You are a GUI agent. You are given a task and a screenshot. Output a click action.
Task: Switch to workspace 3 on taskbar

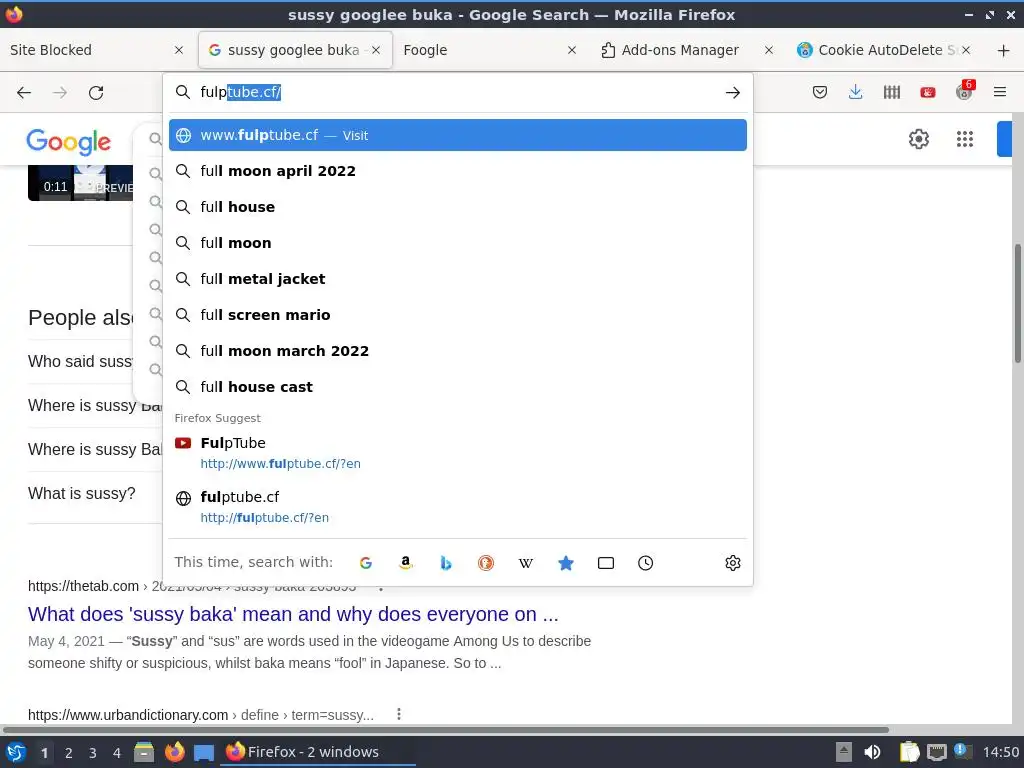[x=93, y=753]
